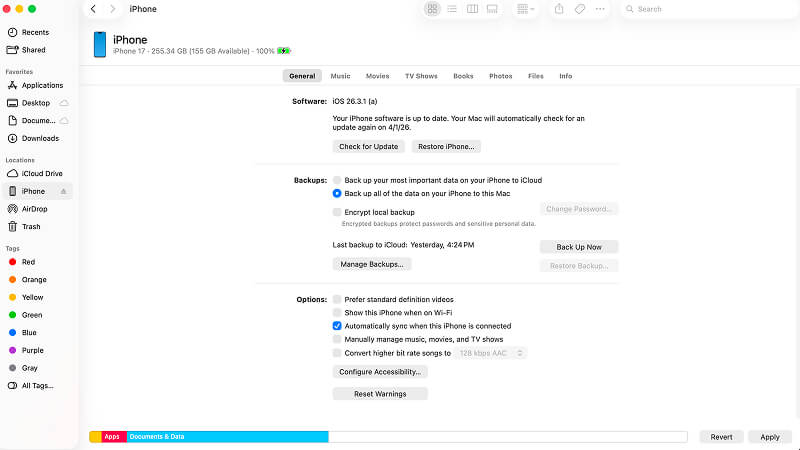Select the Gray tag

tap(30, 368)
